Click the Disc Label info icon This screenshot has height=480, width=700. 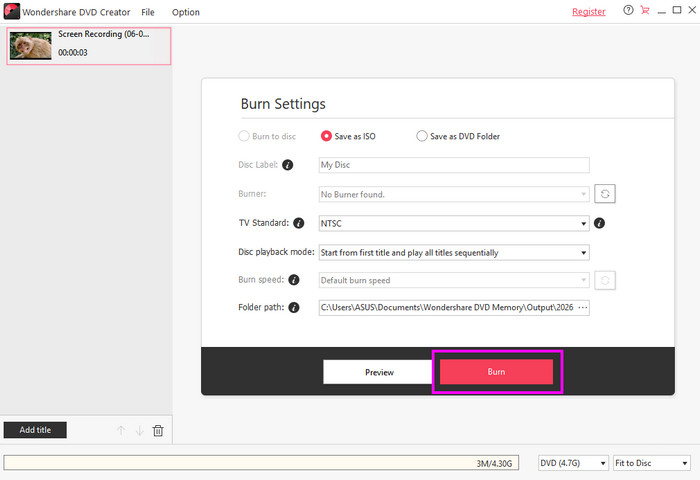(288, 165)
